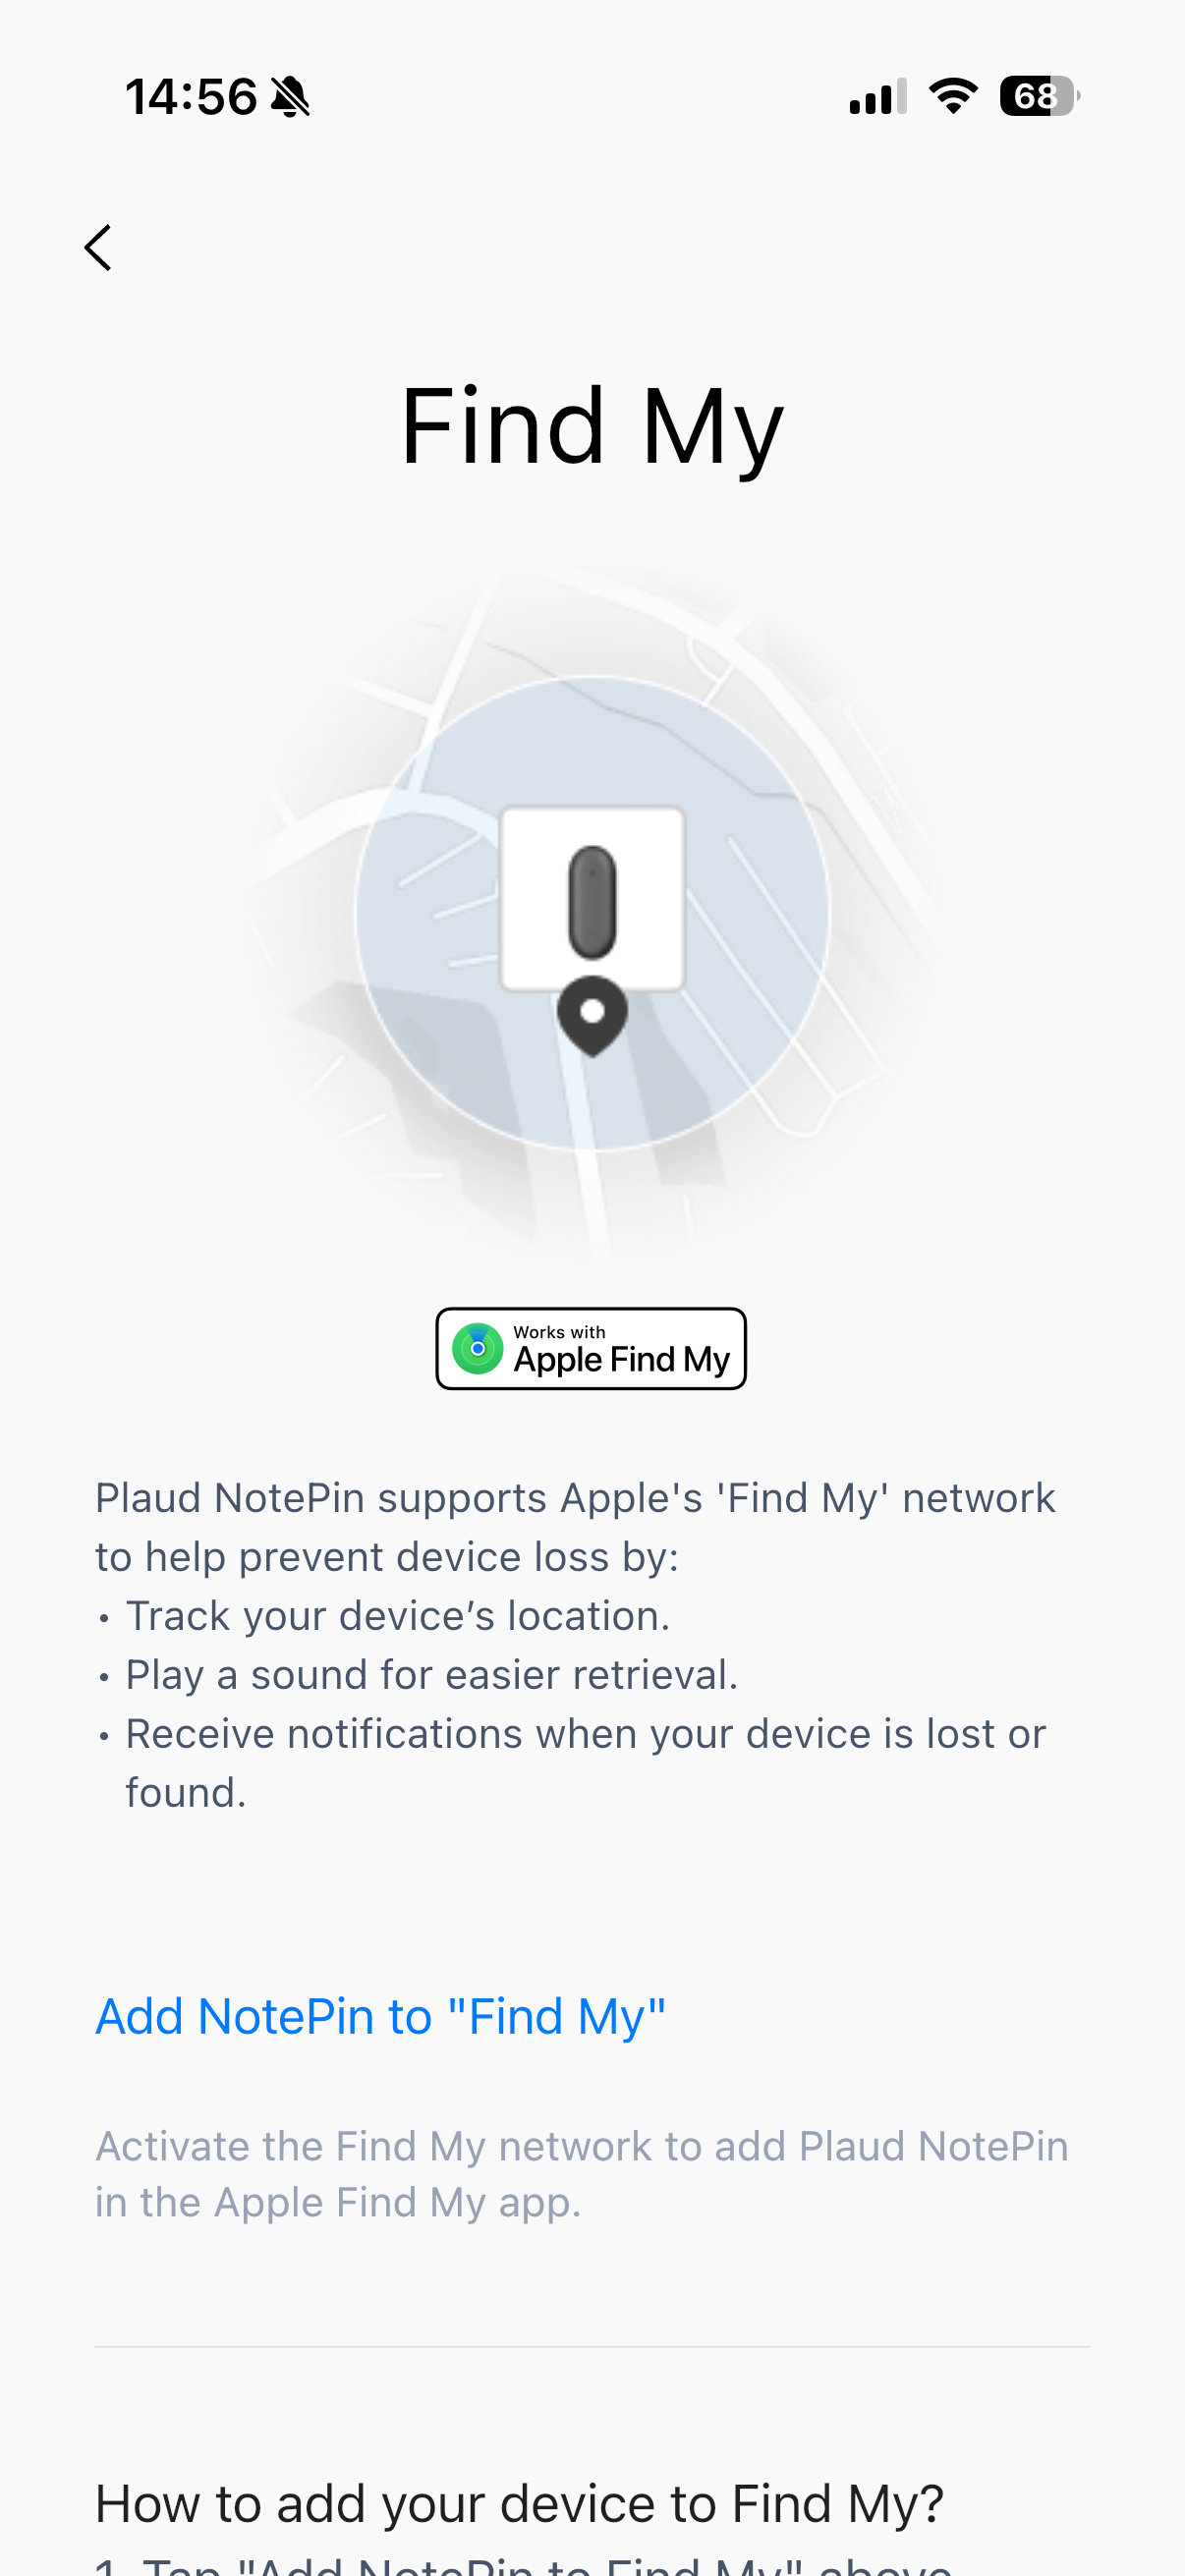Tap the gray NotePin device image

[592, 900]
